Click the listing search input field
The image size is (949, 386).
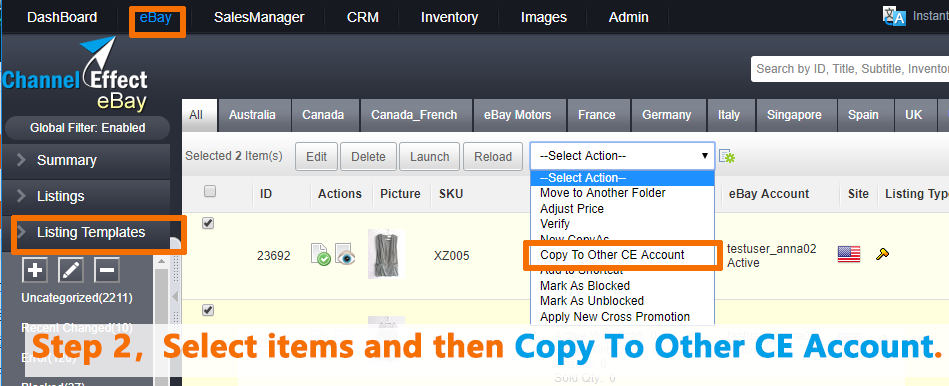coord(850,69)
